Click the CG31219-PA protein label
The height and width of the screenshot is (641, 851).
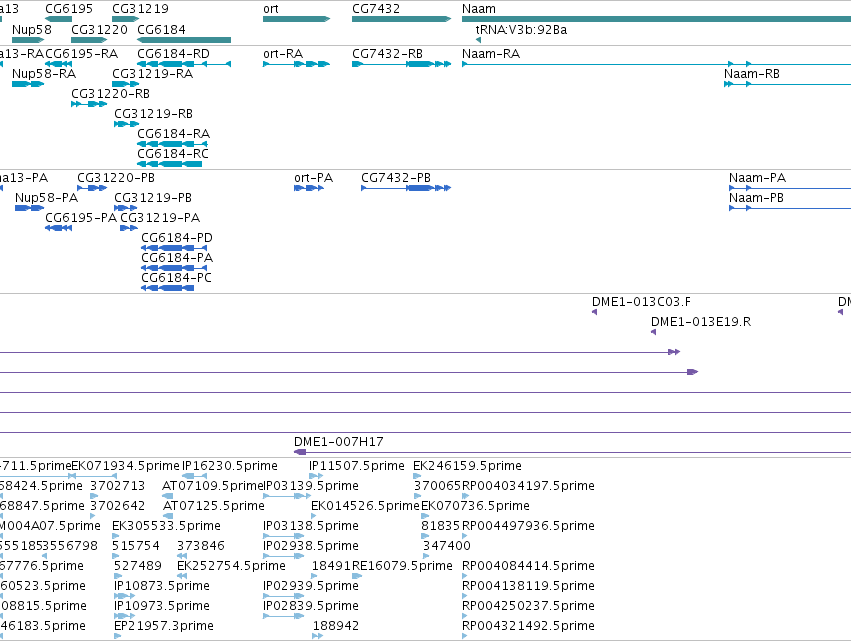160,218
